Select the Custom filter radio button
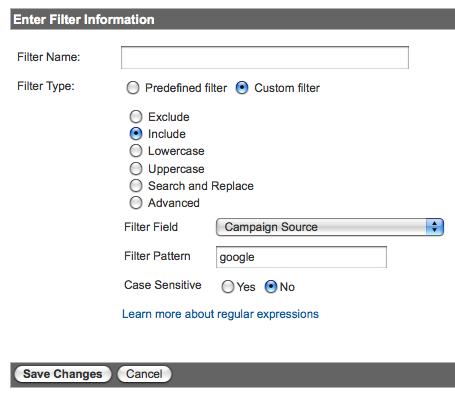 point(242,88)
